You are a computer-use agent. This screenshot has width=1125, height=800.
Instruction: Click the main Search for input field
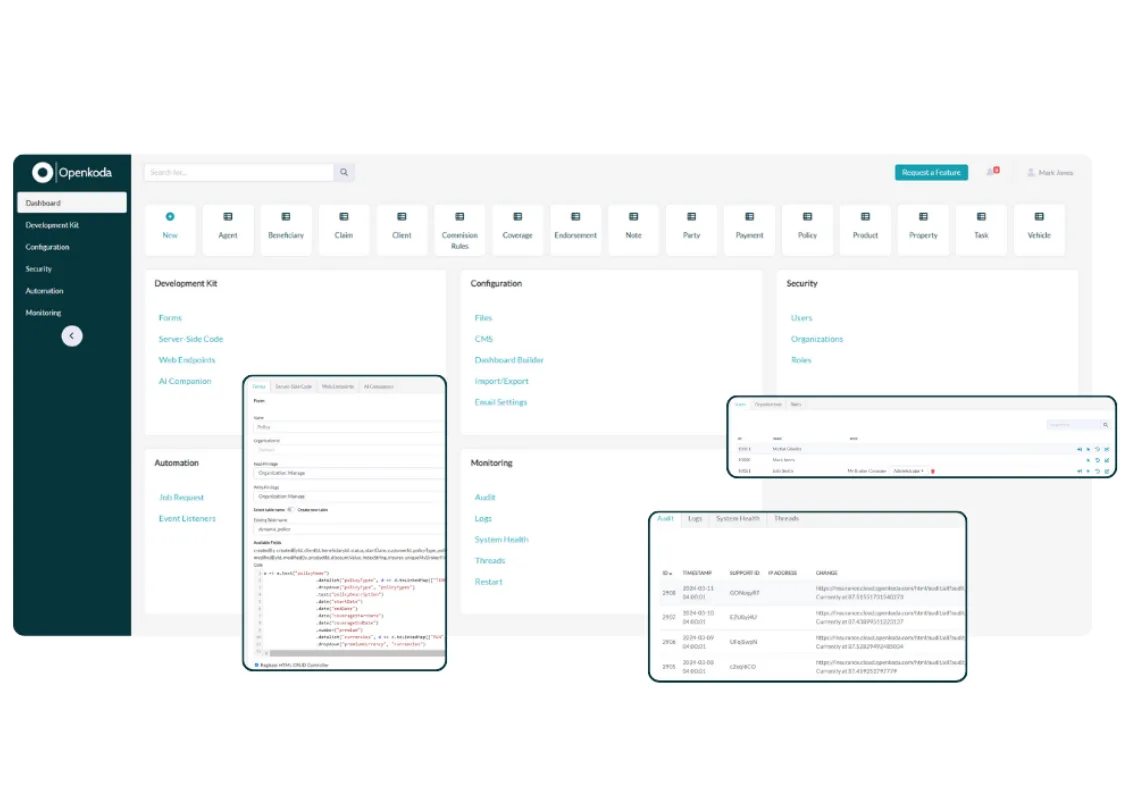point(239,172)
